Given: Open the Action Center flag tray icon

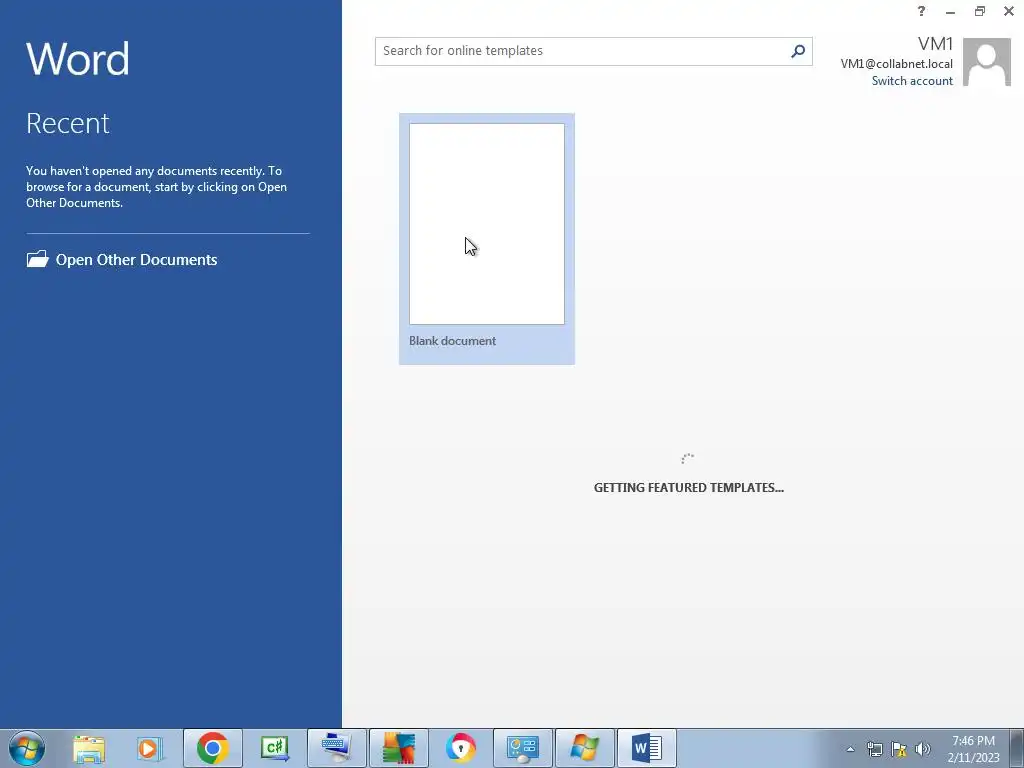Looking at the screenshot, I should pos(899,749).
